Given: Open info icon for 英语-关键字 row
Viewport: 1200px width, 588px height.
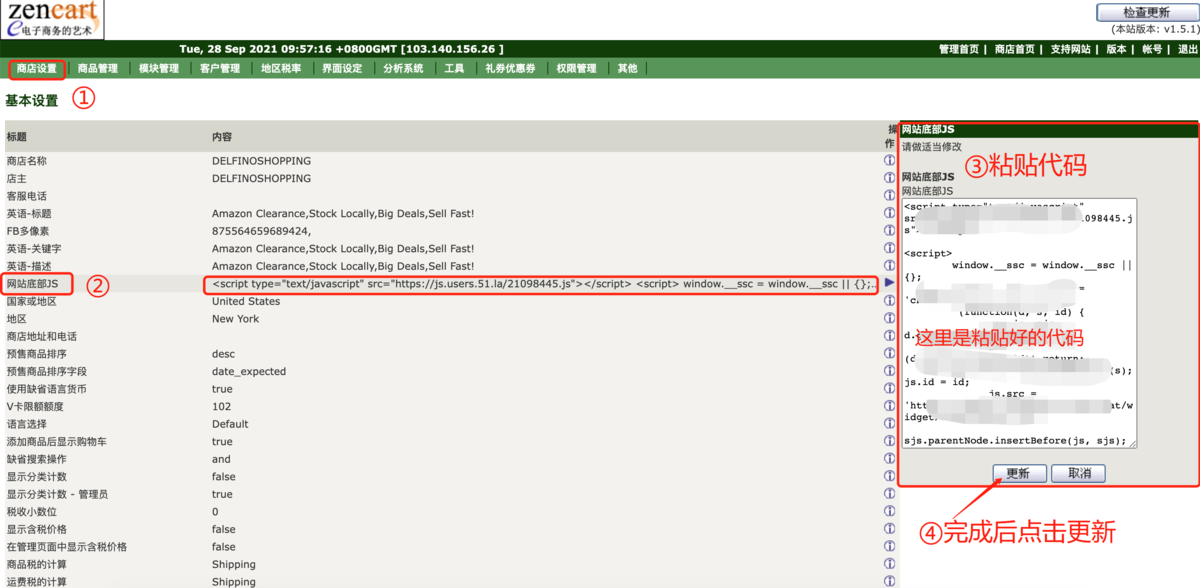Looking at the screenshot, I should point(889,248).
